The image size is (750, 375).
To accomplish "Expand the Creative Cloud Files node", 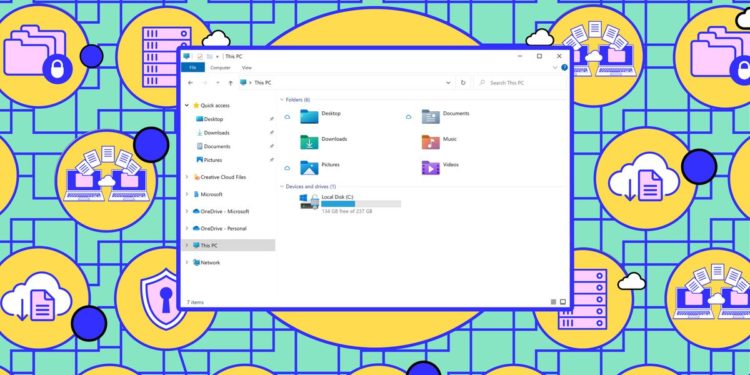I will 187,177.
